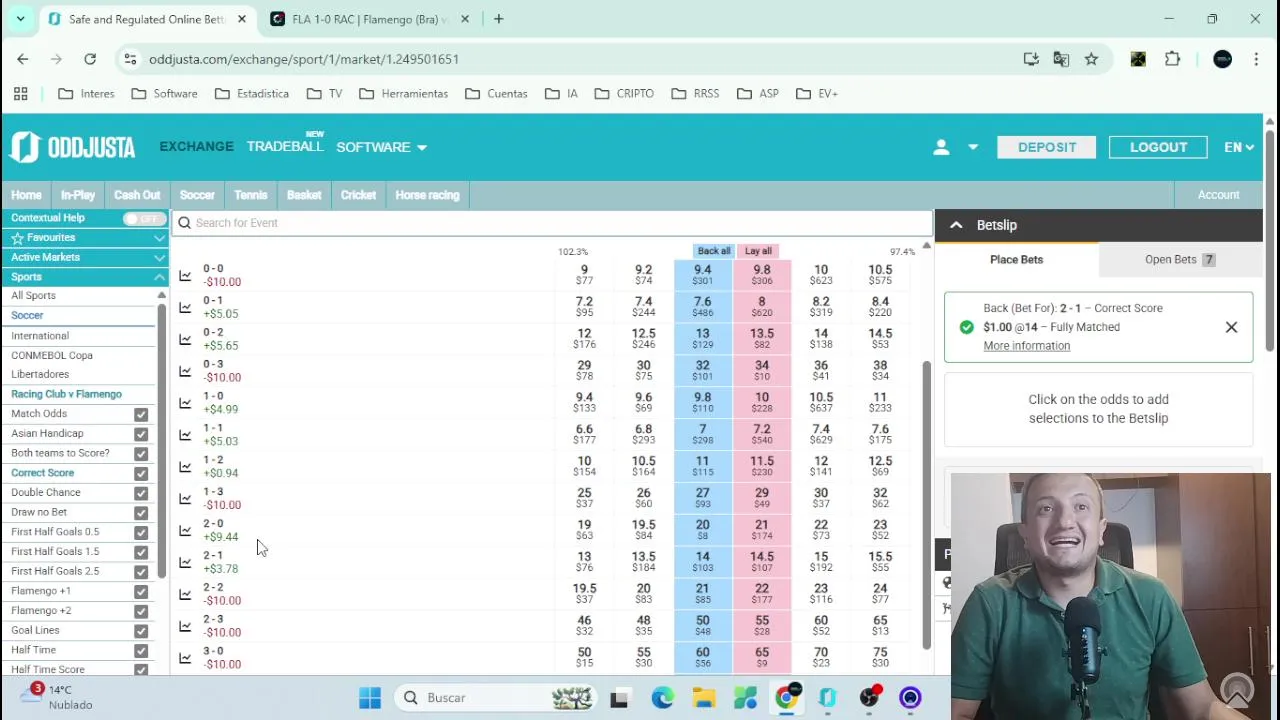Open the Horse racing menu

[x=427, y=195]
